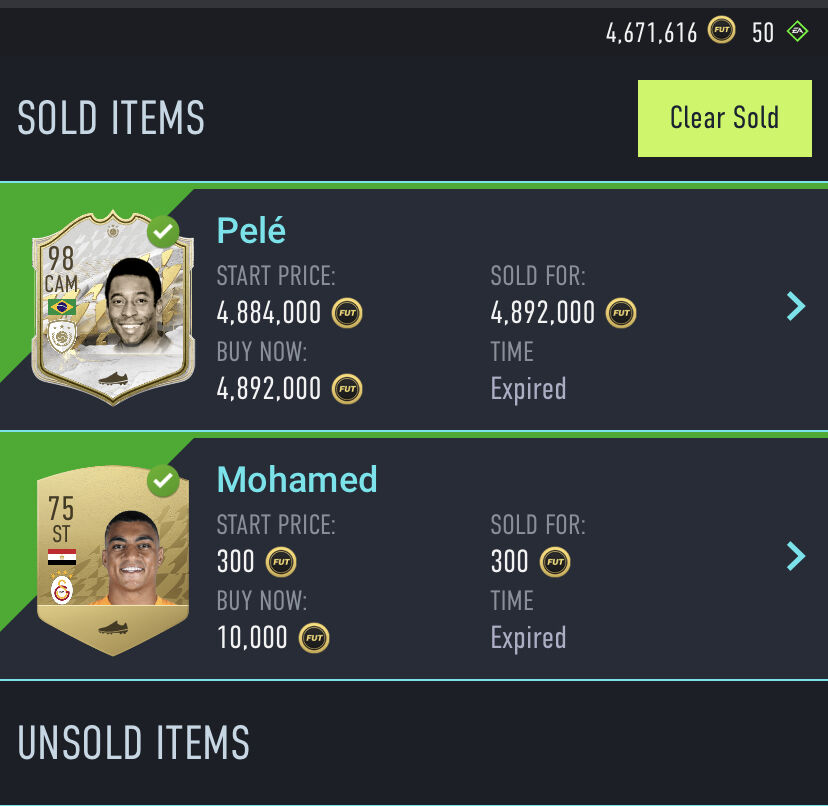Open Mohamed item details chevron
Screen dimensions: 828x806
point(796,555)
